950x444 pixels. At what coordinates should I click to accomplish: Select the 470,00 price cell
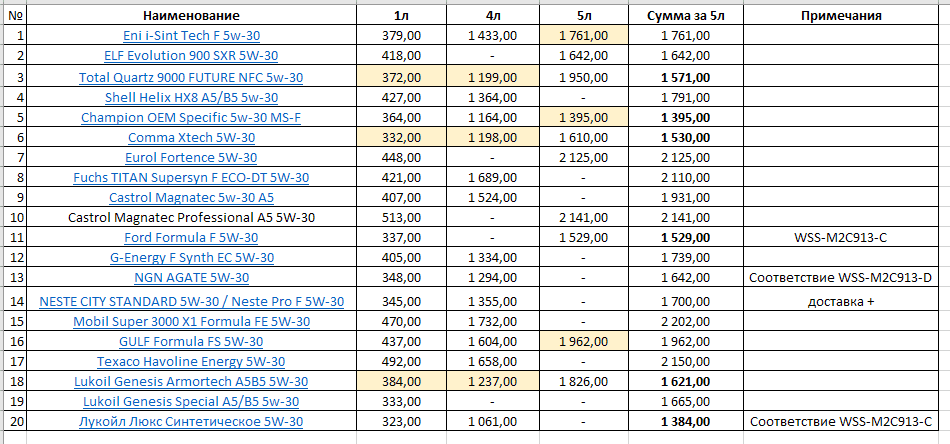point(402,322)
